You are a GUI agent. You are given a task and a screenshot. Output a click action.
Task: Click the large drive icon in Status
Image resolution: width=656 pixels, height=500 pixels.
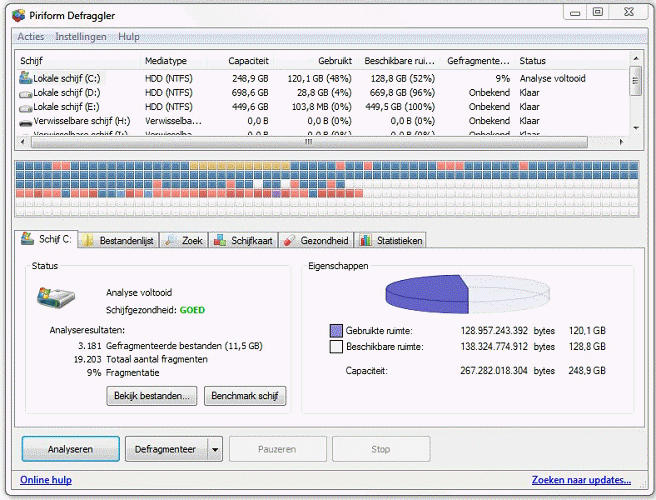(55, 297)
